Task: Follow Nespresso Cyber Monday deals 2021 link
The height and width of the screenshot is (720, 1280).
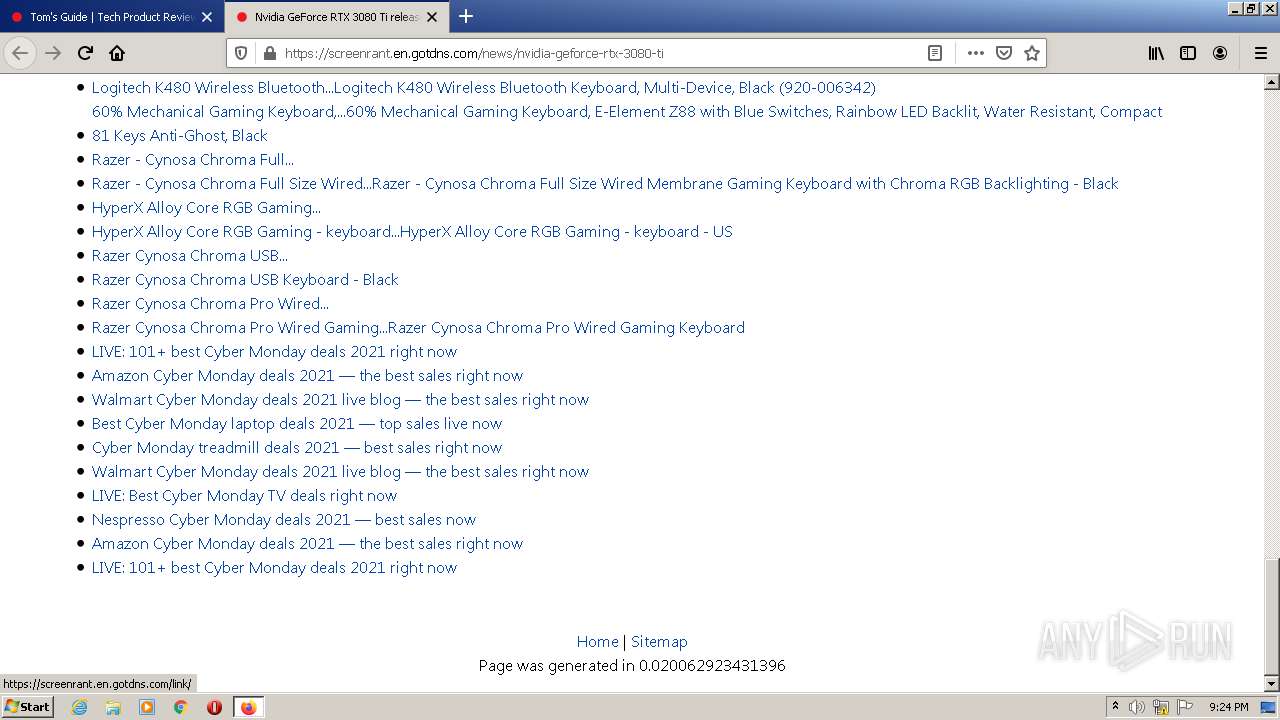Action: 284,520
